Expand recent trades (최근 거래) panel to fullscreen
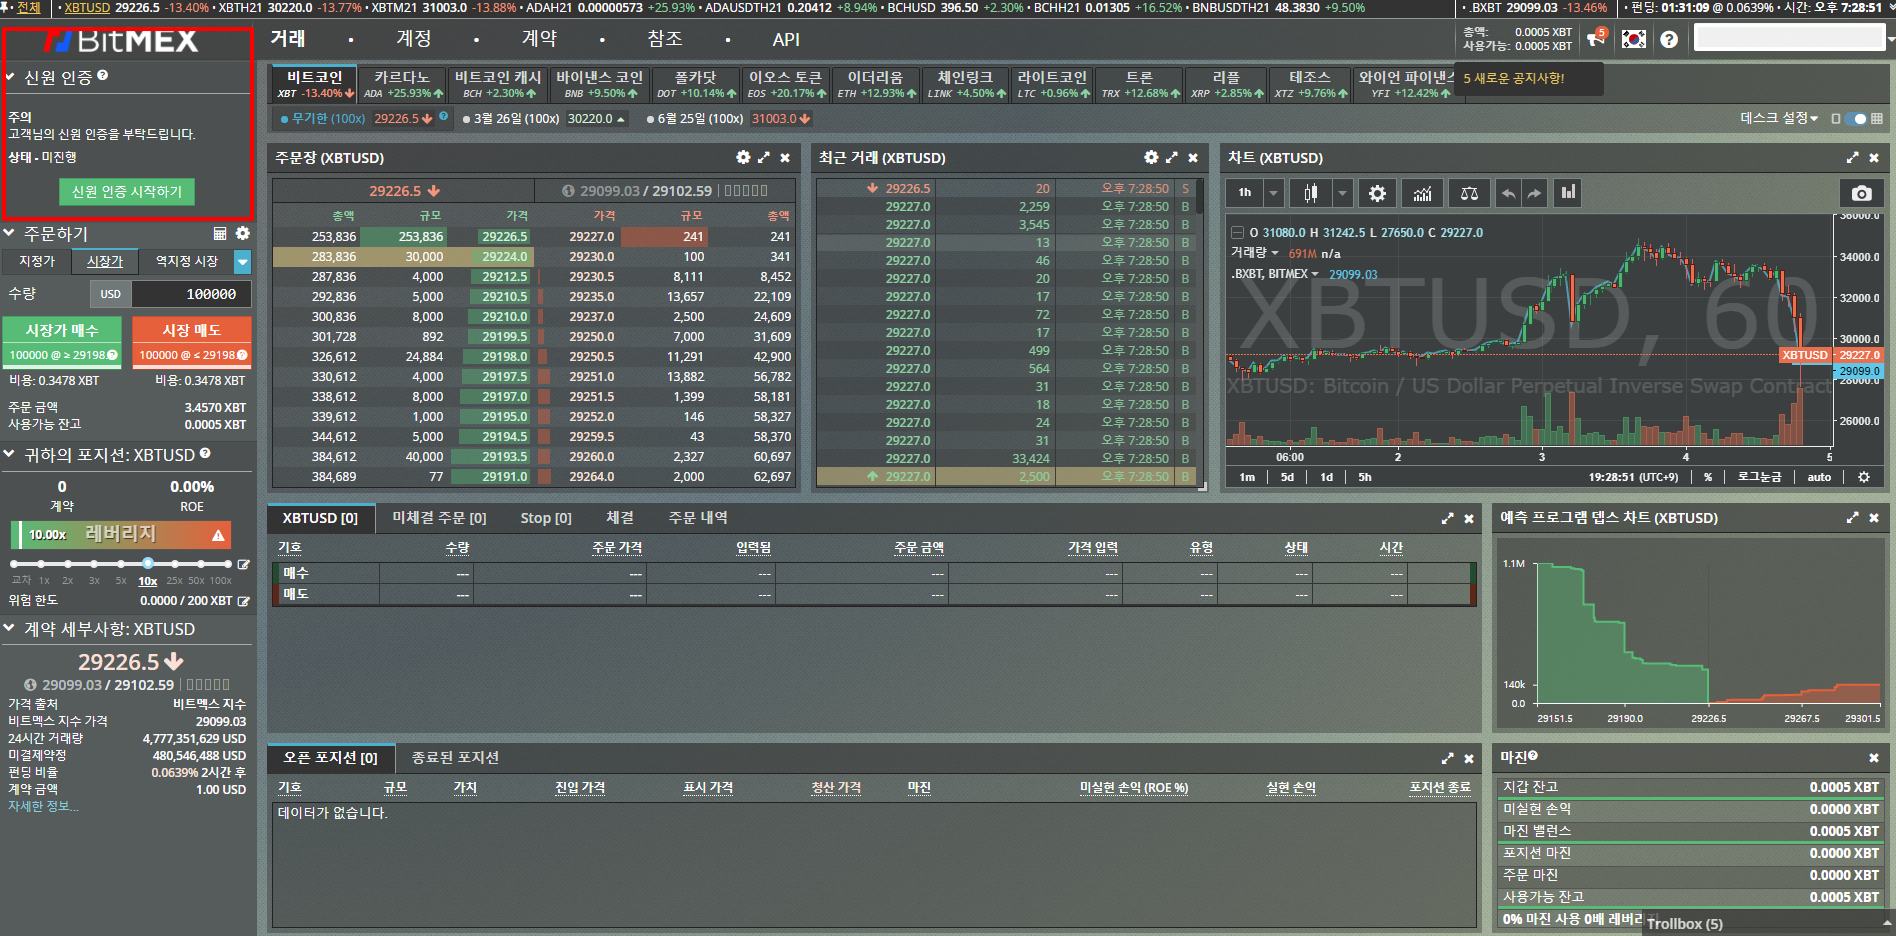The height and width of the screenshot is (936, 1896). pos(1172,157)
